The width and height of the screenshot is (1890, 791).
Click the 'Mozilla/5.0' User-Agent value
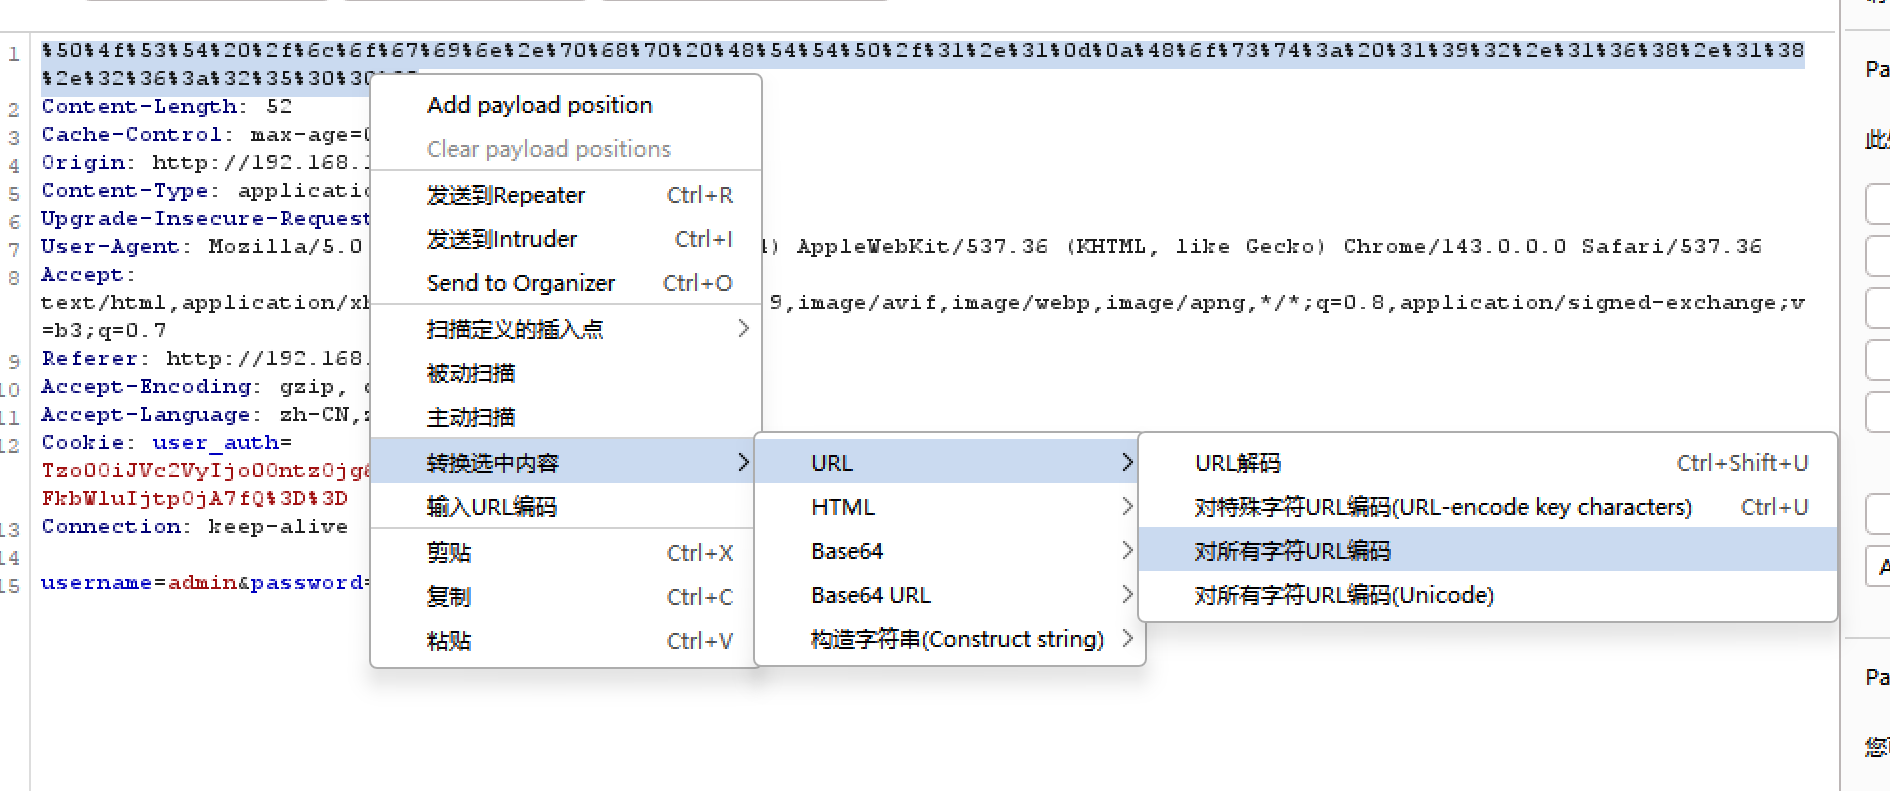285,246
